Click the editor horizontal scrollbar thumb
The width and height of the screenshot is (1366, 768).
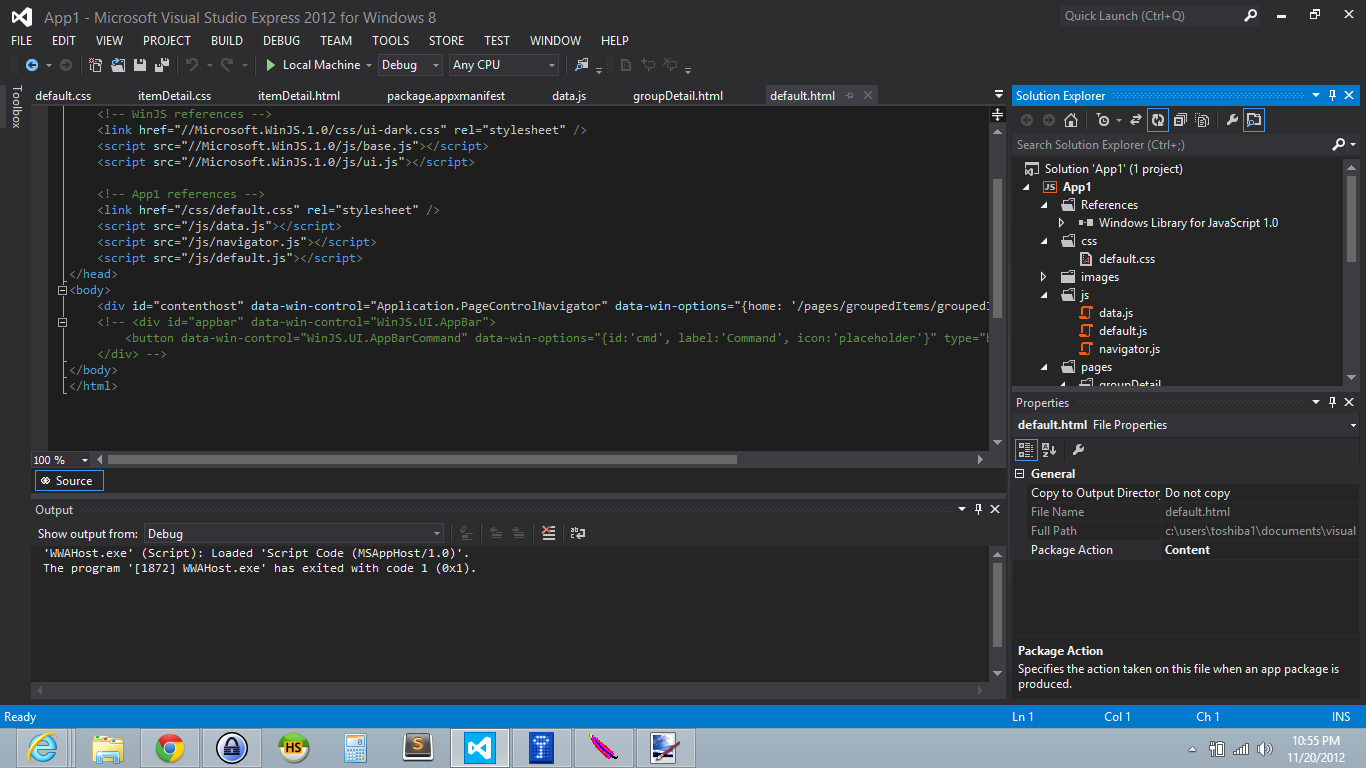[420, 460]
